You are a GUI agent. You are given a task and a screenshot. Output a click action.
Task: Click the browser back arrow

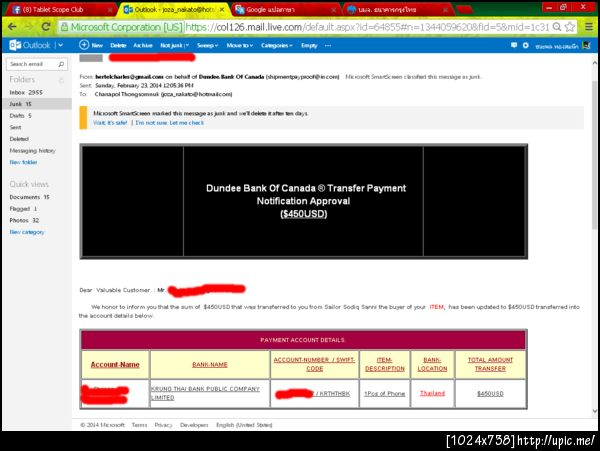12,27
